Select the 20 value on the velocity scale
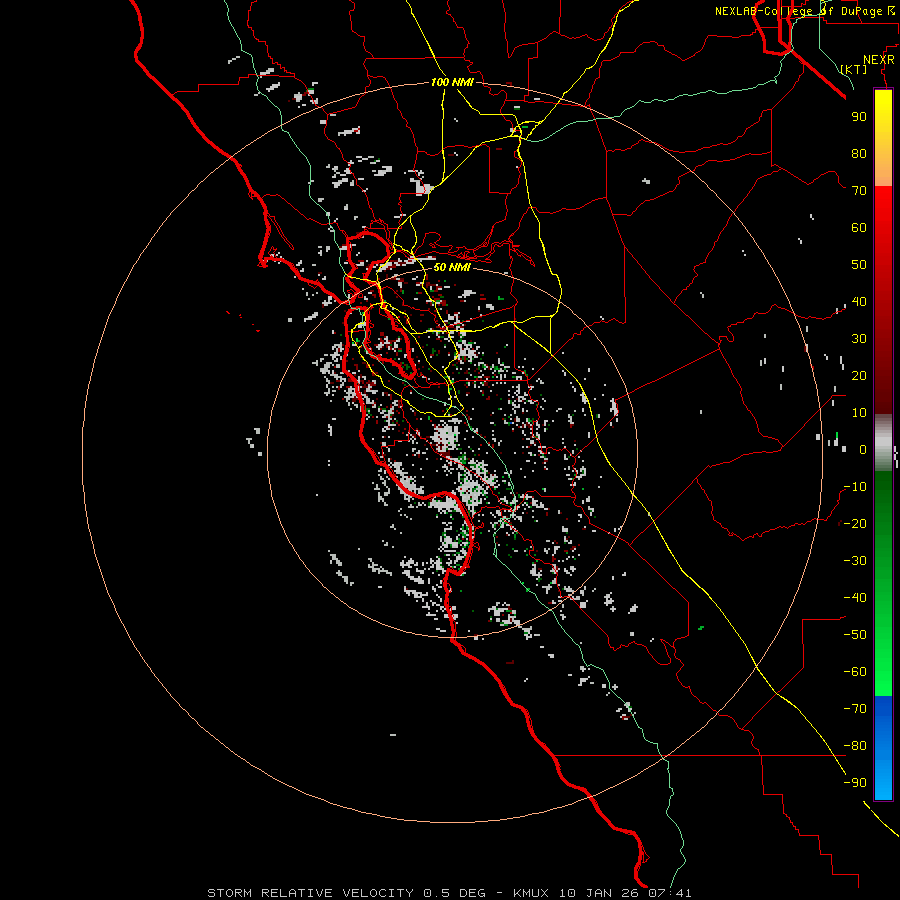900x900 pixels. tap(859, 375)
